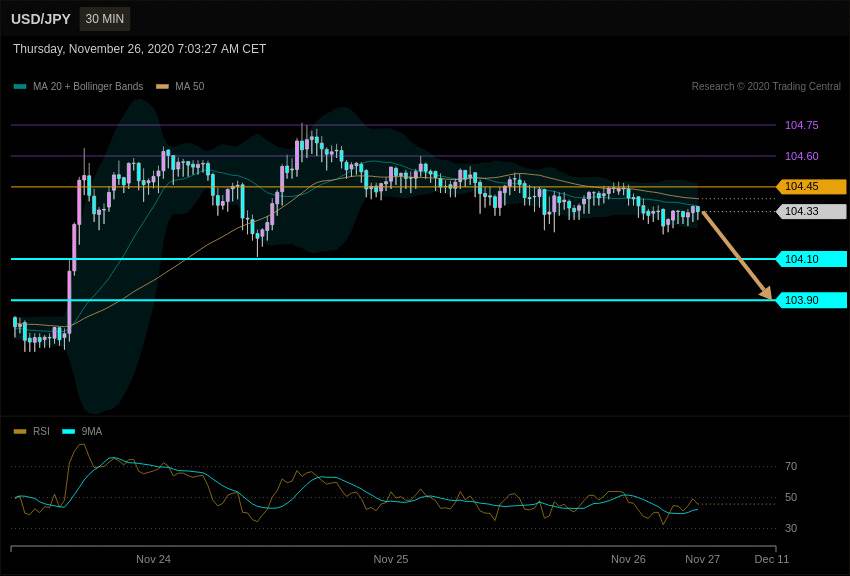Viewport: 850px width, 576px height.
Task: Click the RSI 50 level label
Action: [x=791, y=497]
